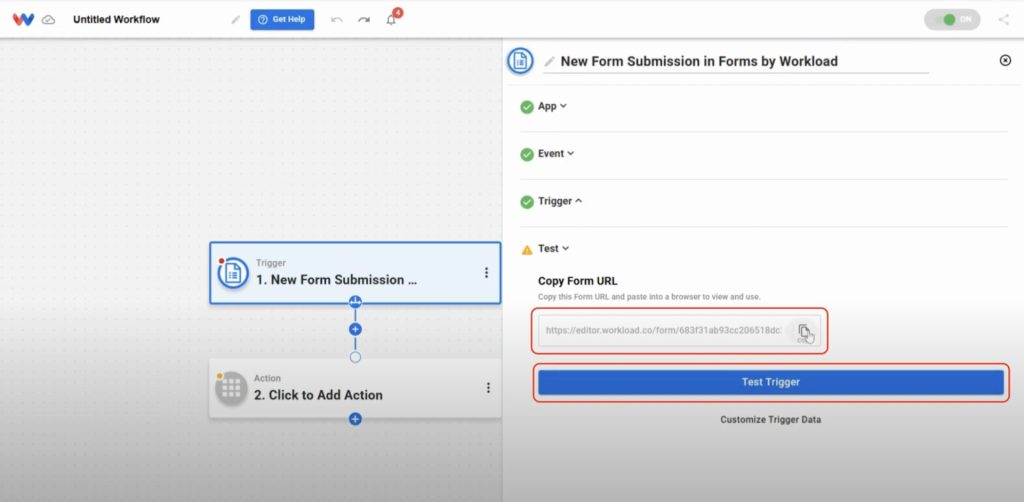This screenshot has height=502, width=1024.
Task: Click pencil icon to rename Untitled Workflow
Action: (236, 20)
